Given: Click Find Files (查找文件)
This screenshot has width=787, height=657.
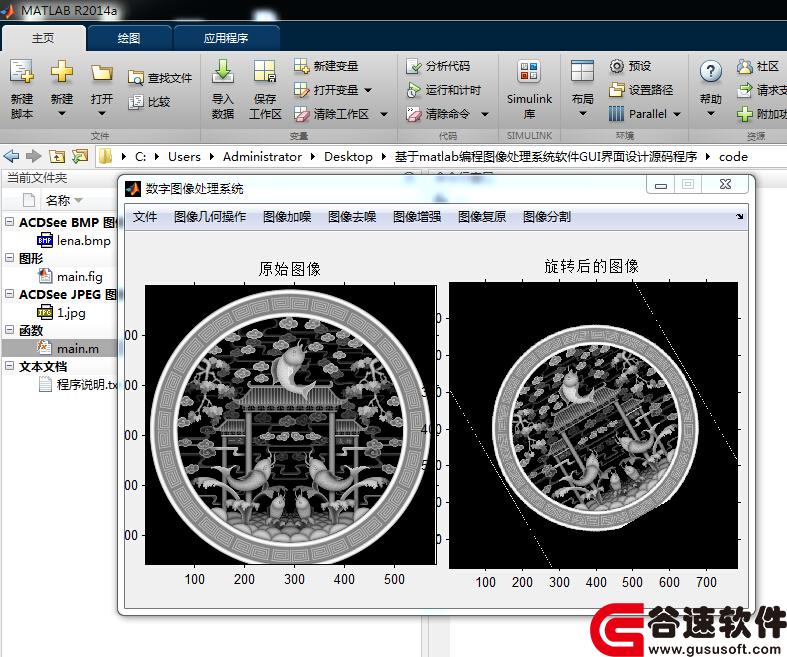Looking at the screenshot, I should (x=160, y=78).
